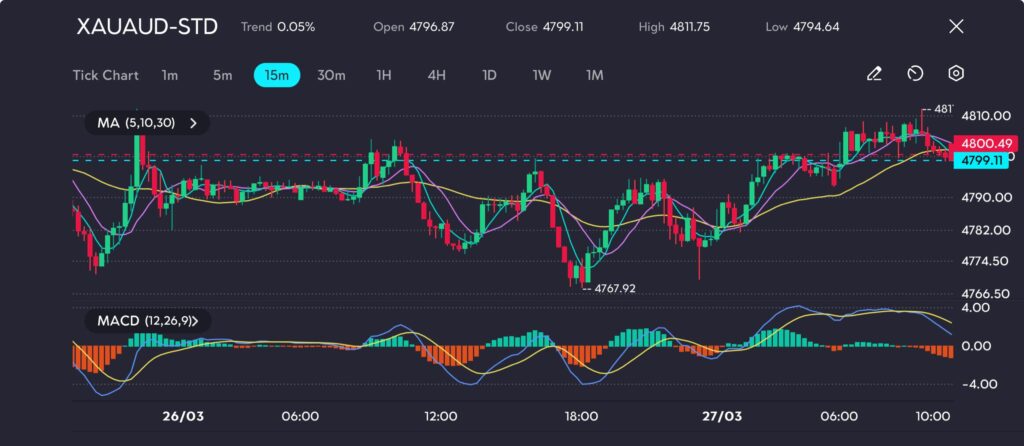This screenshot has height=446, width=1024.
Task: Select the 5m timeframe
Action: [x=222, y=74]
